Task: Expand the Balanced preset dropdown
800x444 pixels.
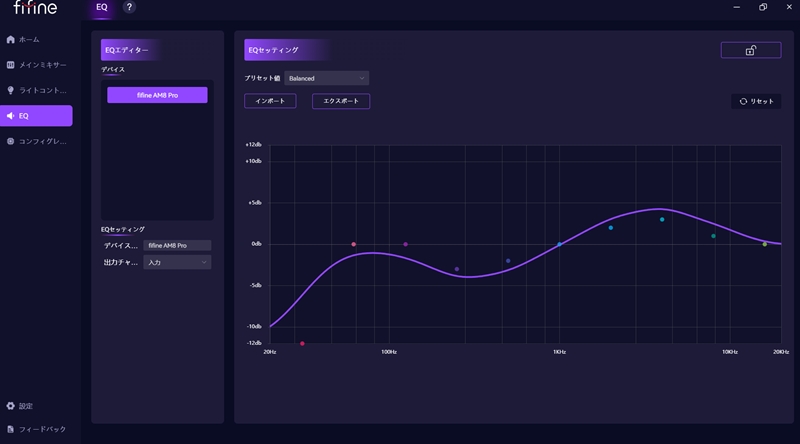Action: click(327, 78)
